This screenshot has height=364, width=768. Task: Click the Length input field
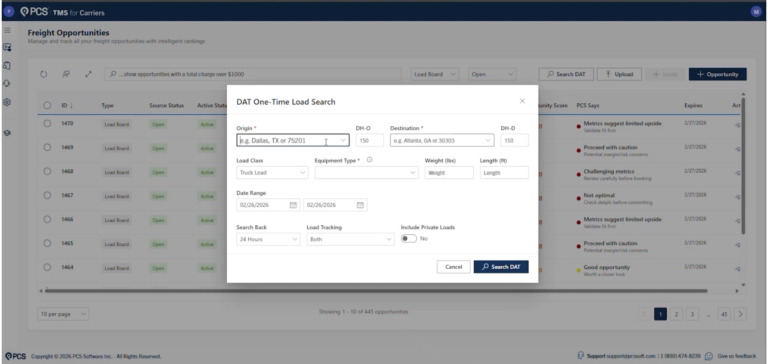(x=504, y=173)
